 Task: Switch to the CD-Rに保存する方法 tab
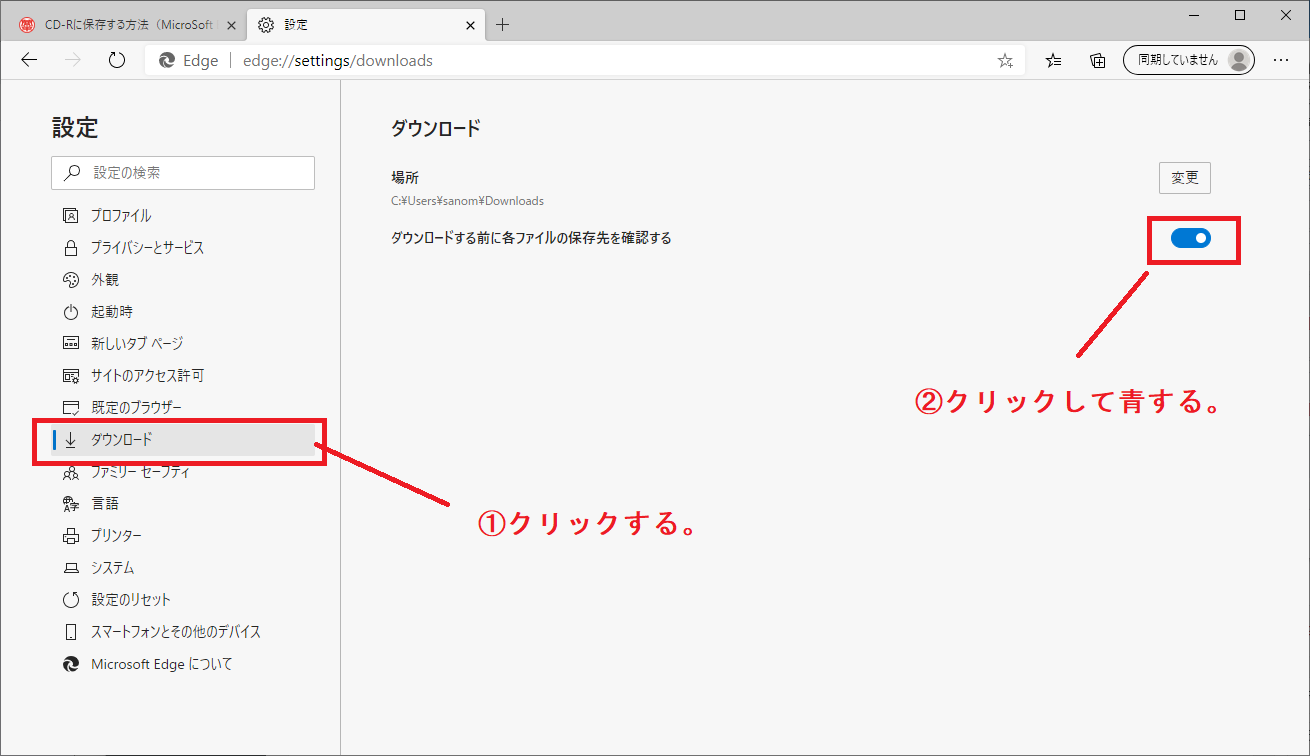(120, 24)
